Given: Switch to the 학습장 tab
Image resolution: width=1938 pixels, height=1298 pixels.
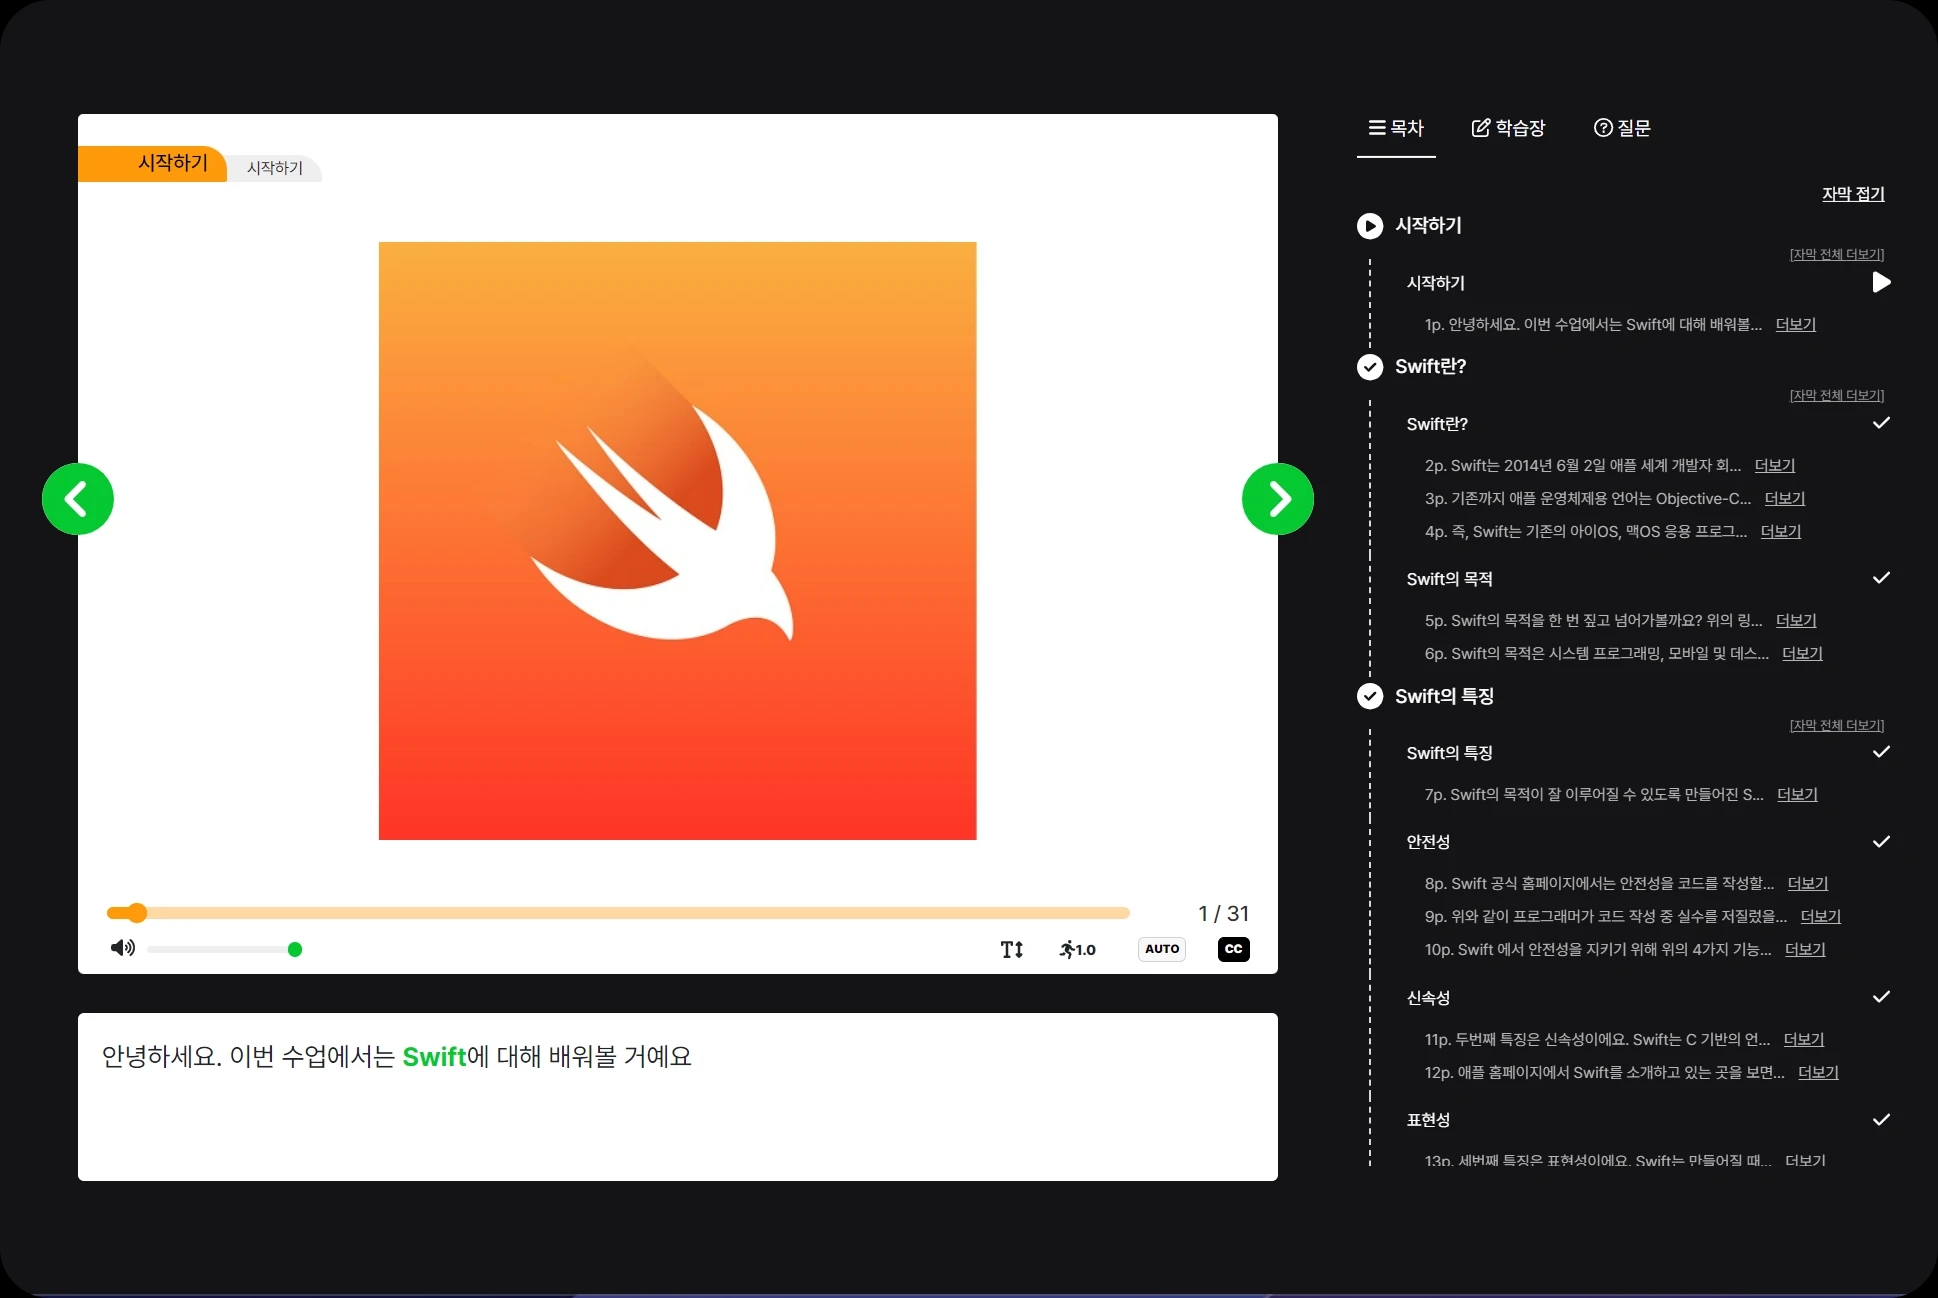Looking at the screenshot, I should (x=1508, y=128).
